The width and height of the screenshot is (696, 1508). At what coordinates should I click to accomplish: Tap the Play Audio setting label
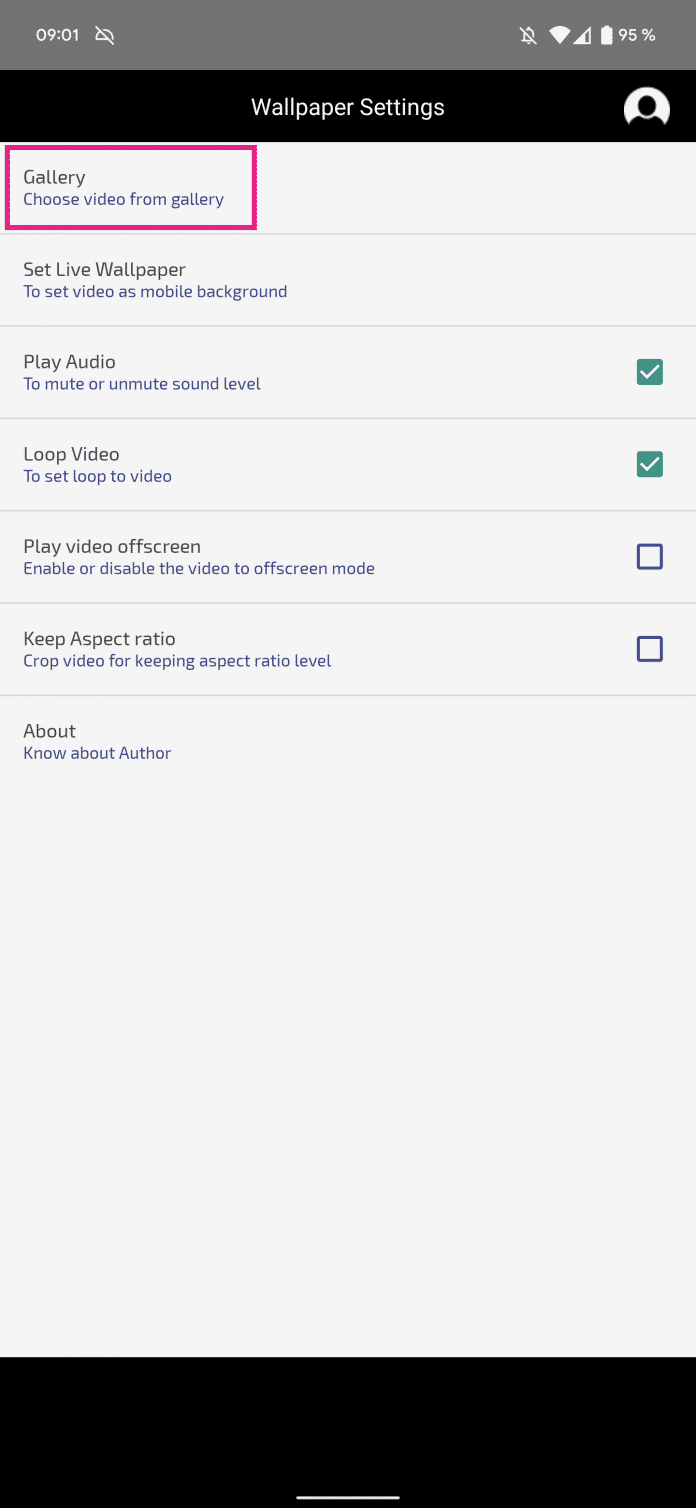point(70,362)
